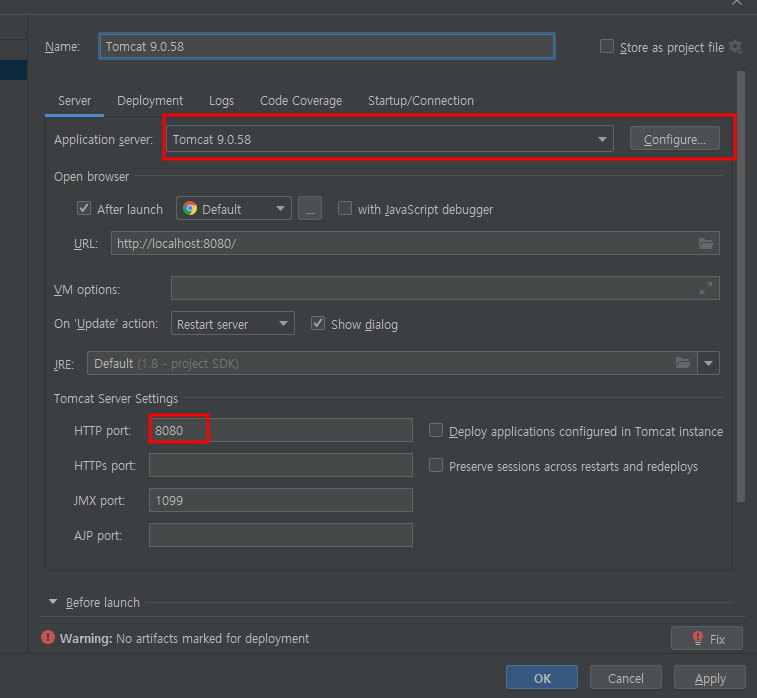Viewport: 757px width, 698px height.
Task: Enable Preserve sessions across restarts and redeploys
Action: tap(436, 465)
